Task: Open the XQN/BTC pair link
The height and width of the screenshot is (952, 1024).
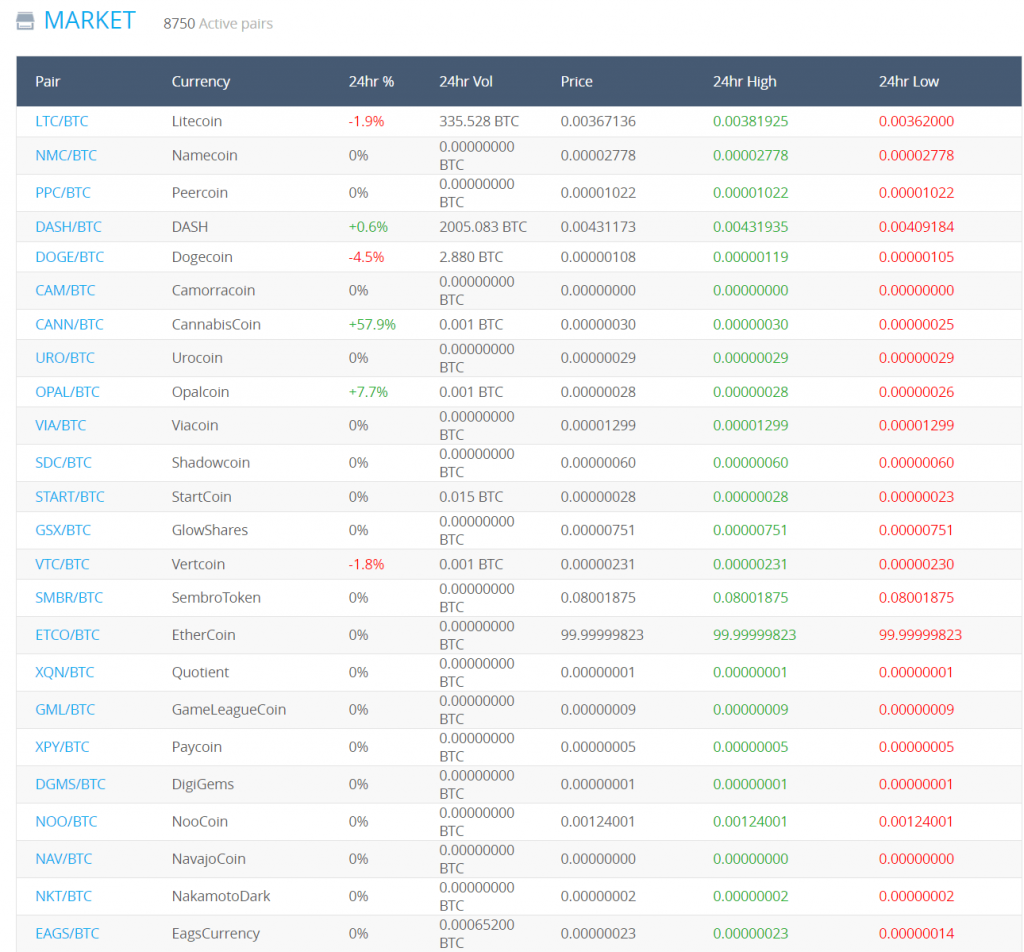Action: pos(65,672)
